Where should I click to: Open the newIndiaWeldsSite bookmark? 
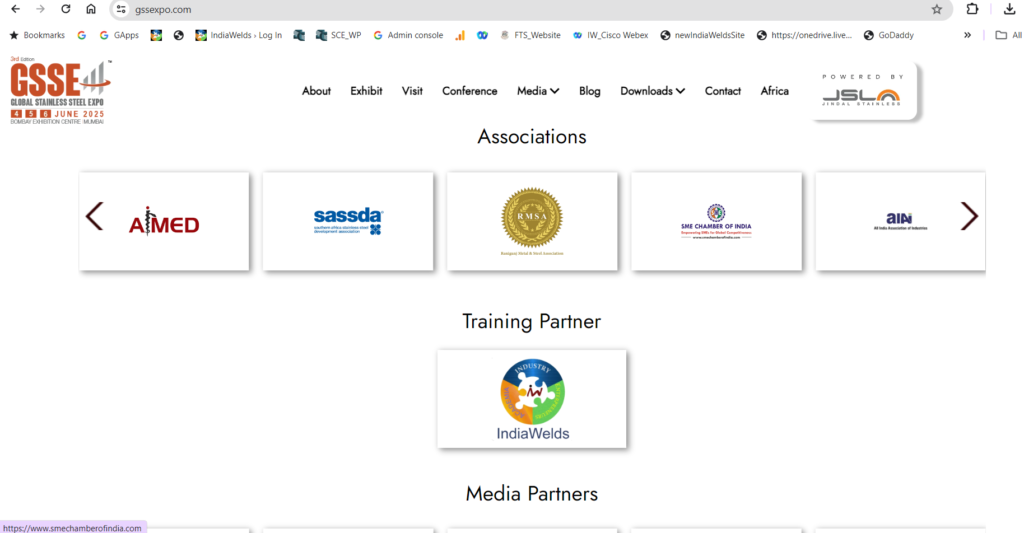click(x=703, y=35)
